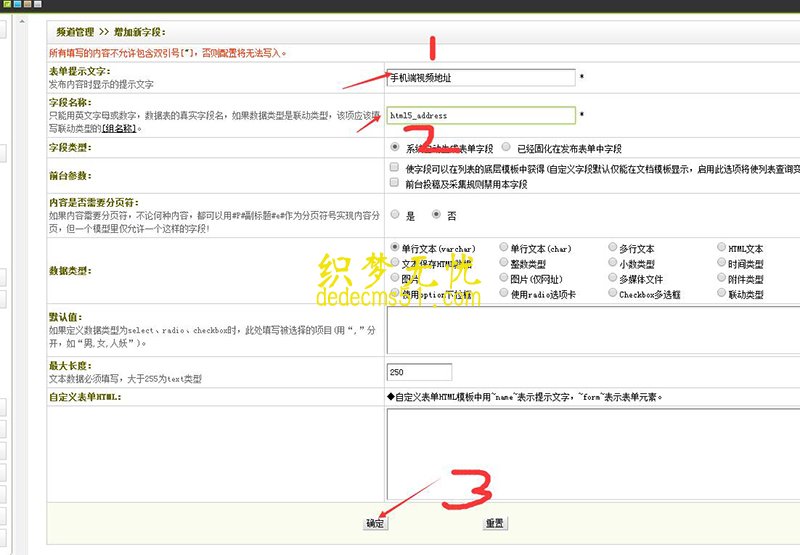Choose Checkbox多选框 data type
Image resolution: width=800 pixels, height=555 pixels.
pyautogui.click(x=612, y=293)
